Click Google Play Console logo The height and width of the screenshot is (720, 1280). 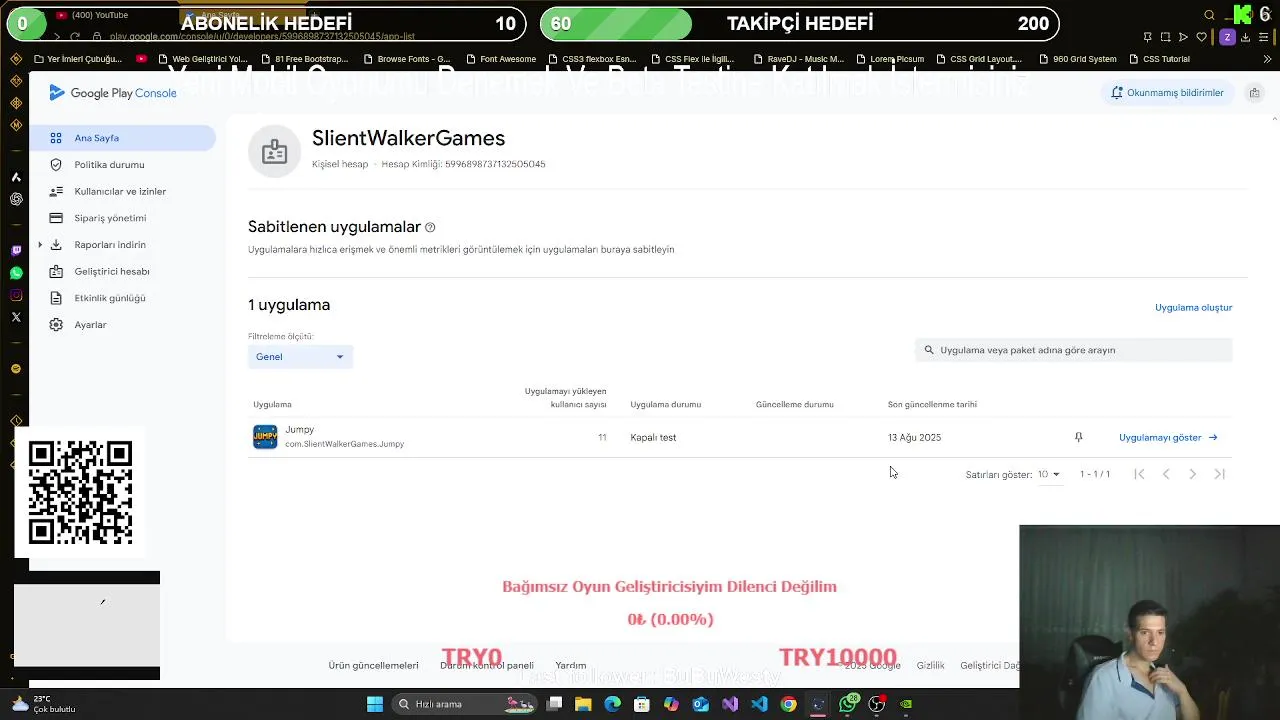coord(113,93)
